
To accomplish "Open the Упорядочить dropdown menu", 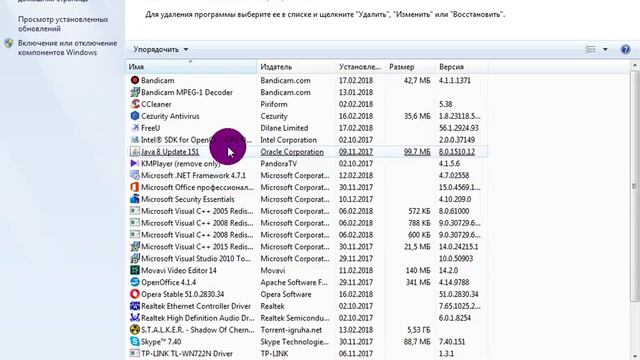I will (161, 49).
